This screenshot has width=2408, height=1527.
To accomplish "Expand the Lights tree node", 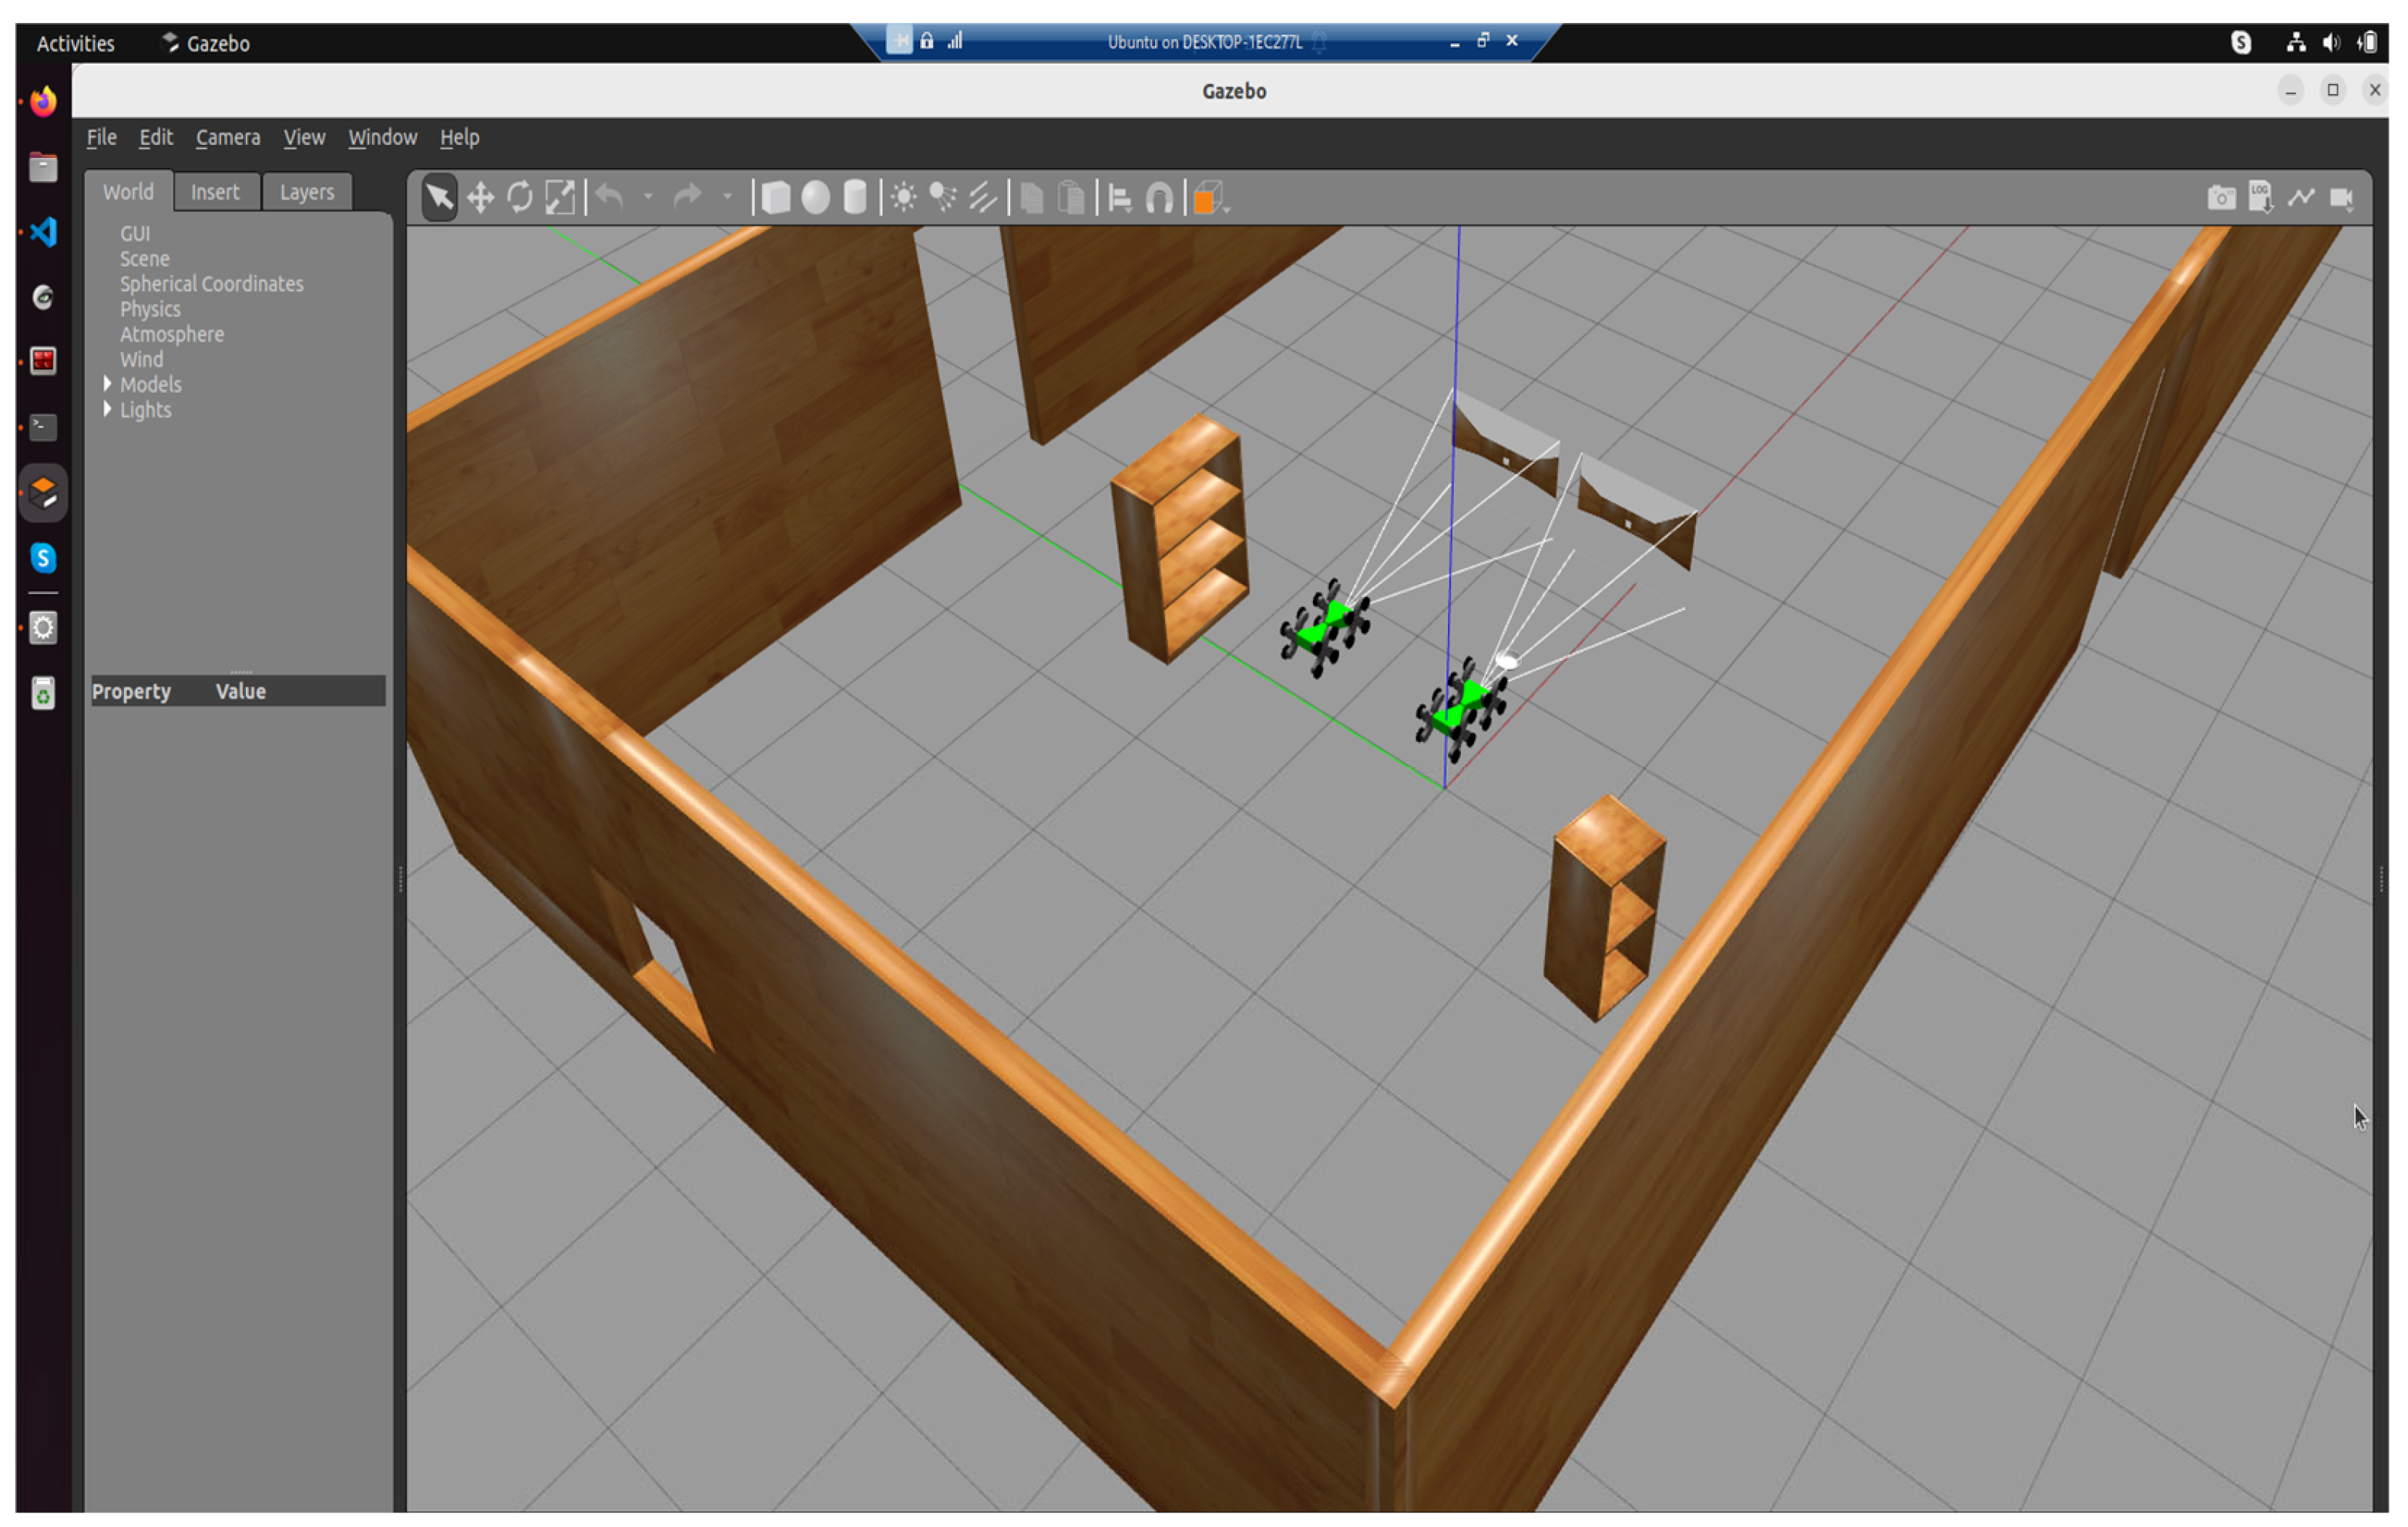I will pos(107,409).
